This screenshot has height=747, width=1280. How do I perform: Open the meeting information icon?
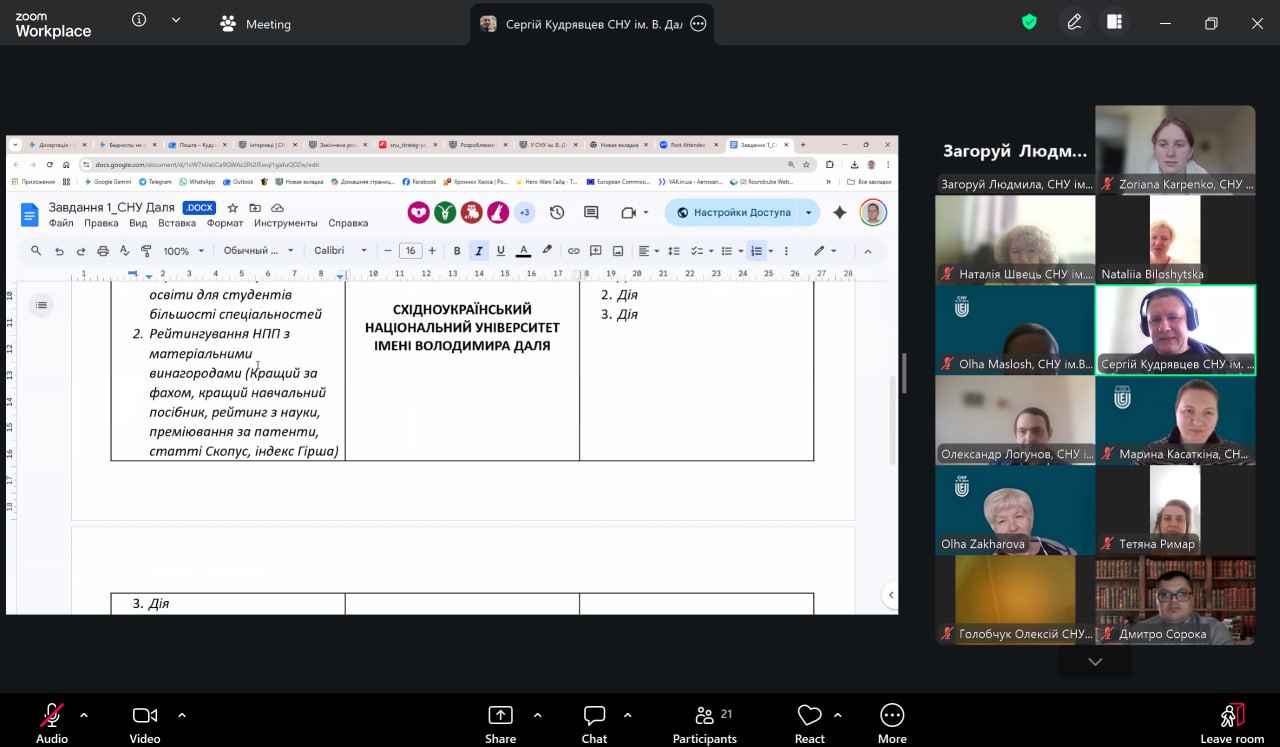click(x=139, y=20)
